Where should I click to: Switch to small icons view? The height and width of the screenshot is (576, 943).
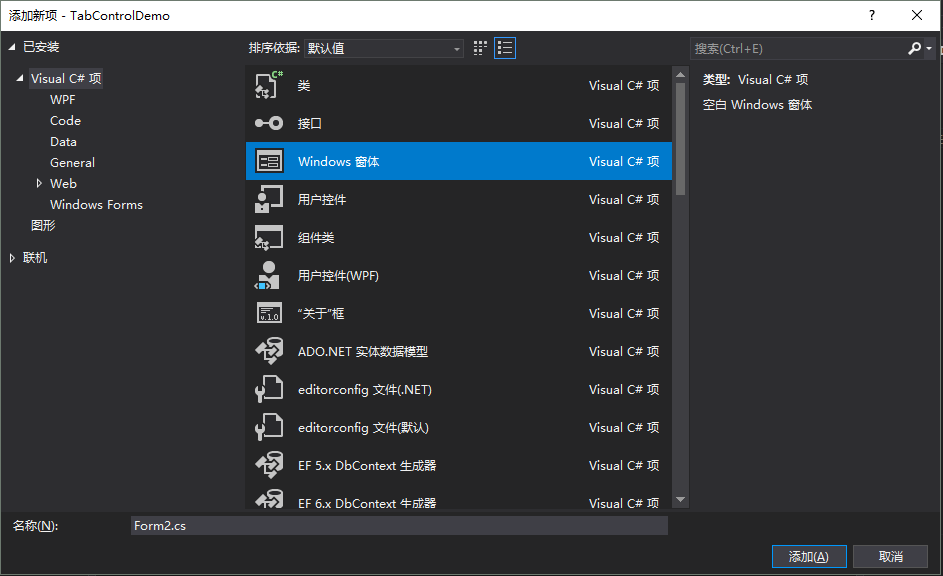(480, 47)
